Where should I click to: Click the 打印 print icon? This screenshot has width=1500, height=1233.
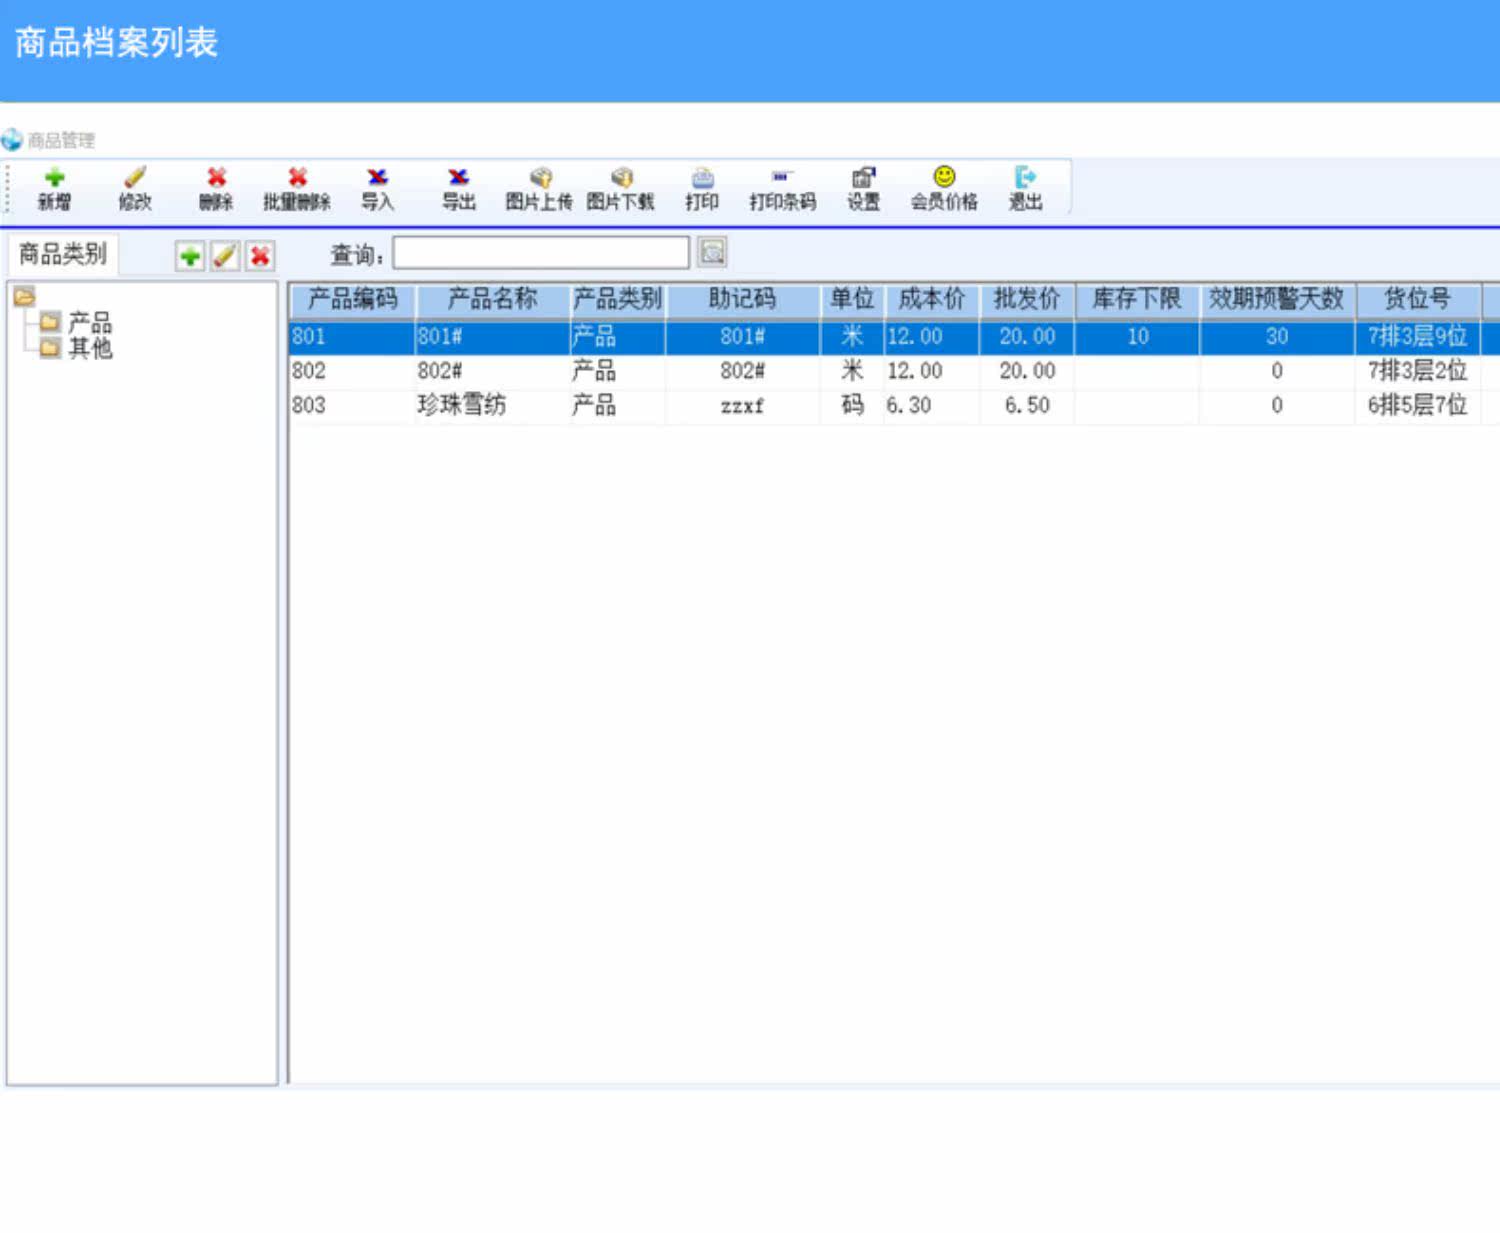(x=702, y=178)
